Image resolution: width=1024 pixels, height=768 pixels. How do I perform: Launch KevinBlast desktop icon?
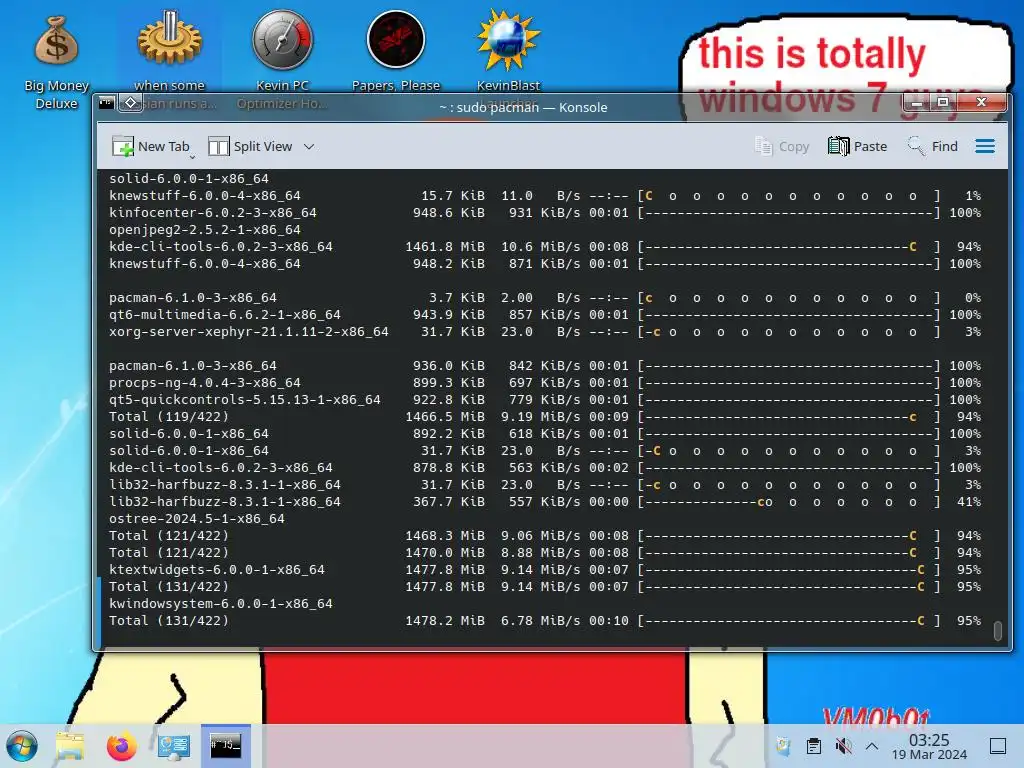click(x=508, y=48)
